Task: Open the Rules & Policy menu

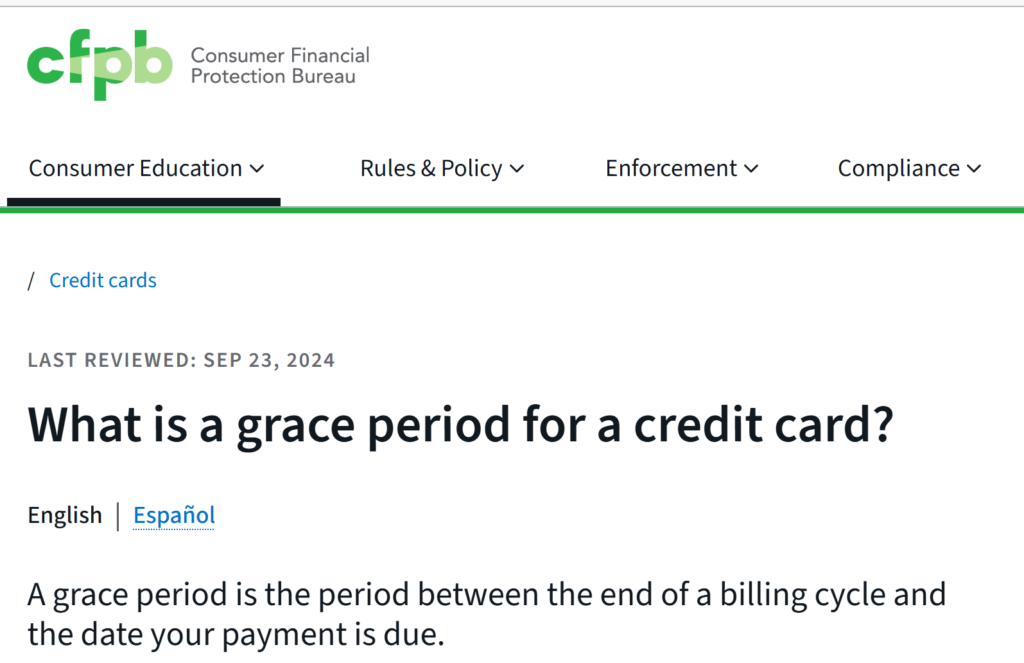Action: (x=431, y=169)
